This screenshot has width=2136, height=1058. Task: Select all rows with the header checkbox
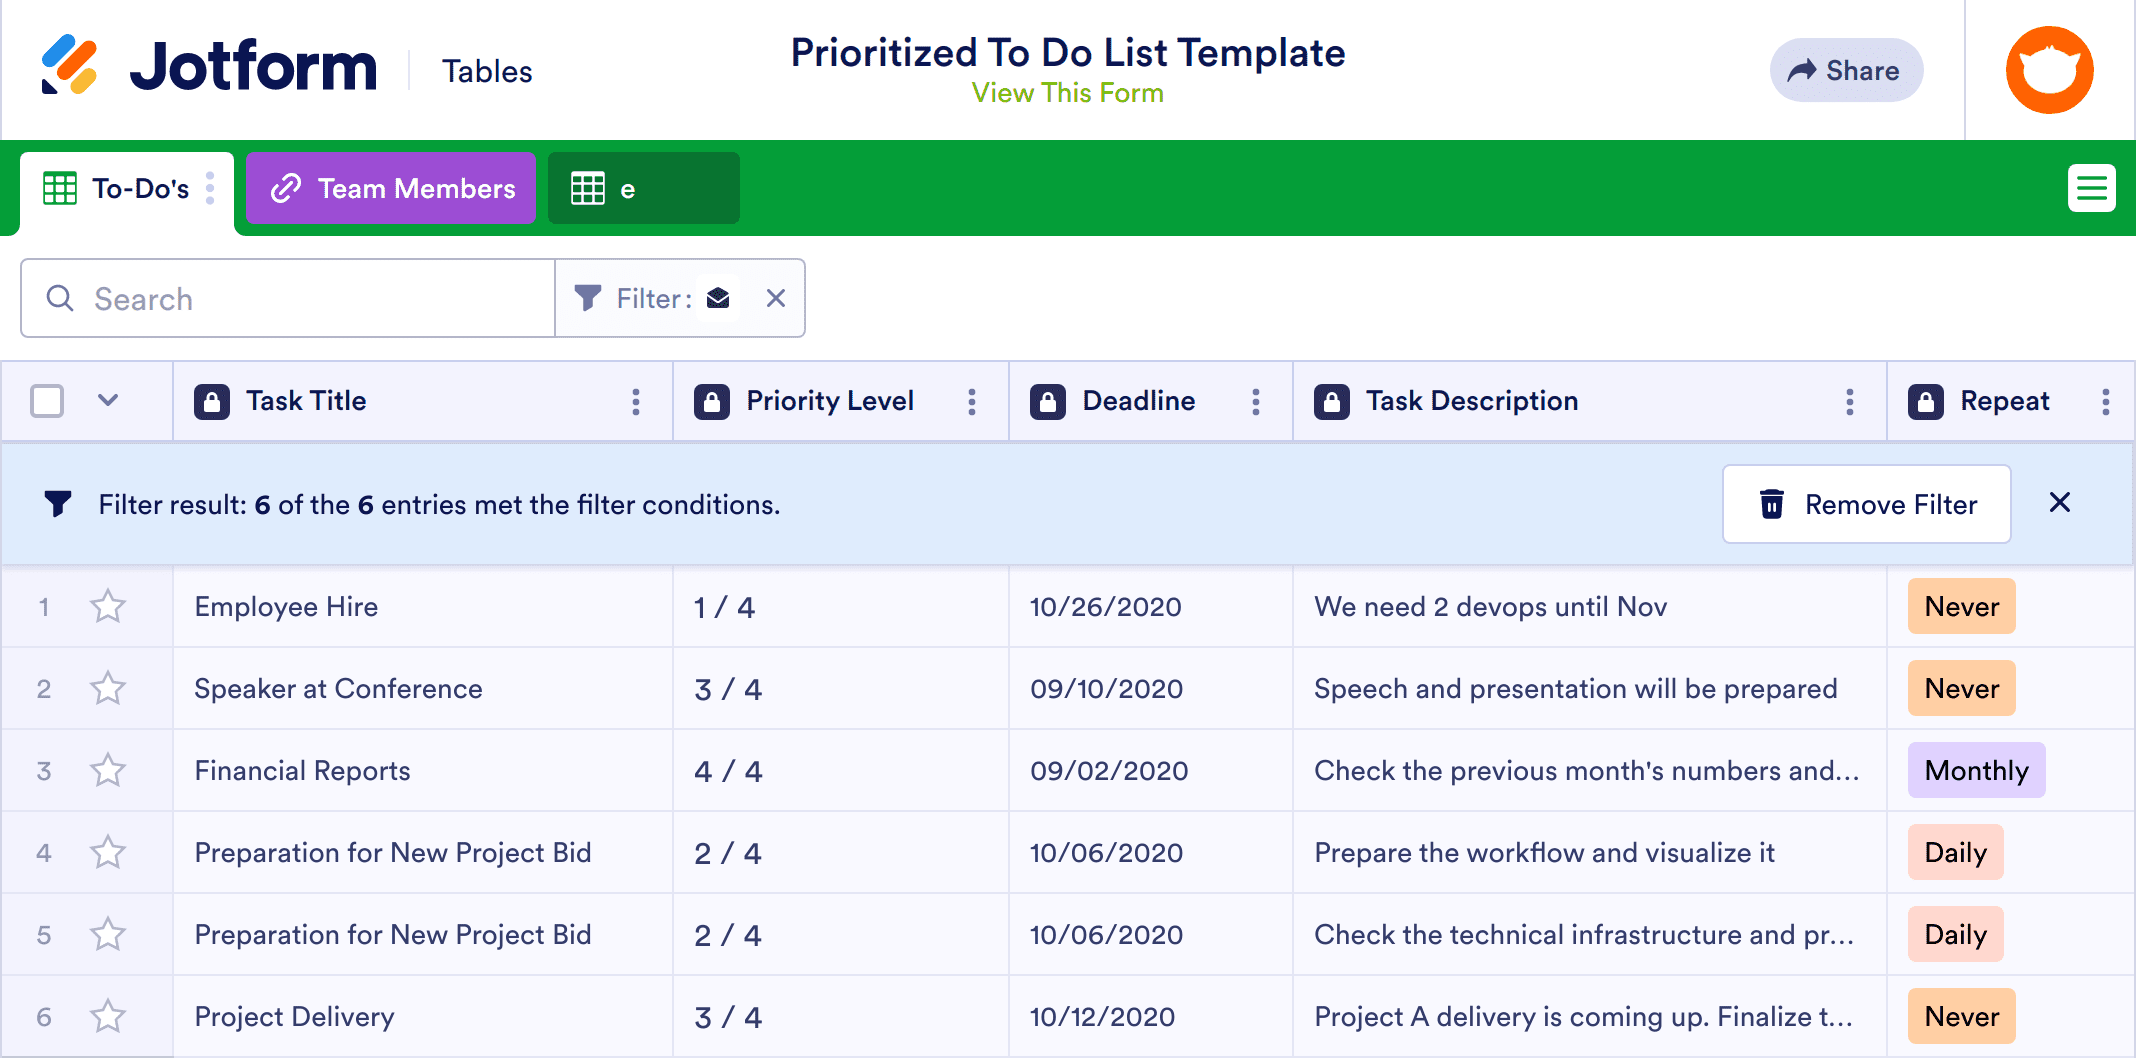(46, 400)
